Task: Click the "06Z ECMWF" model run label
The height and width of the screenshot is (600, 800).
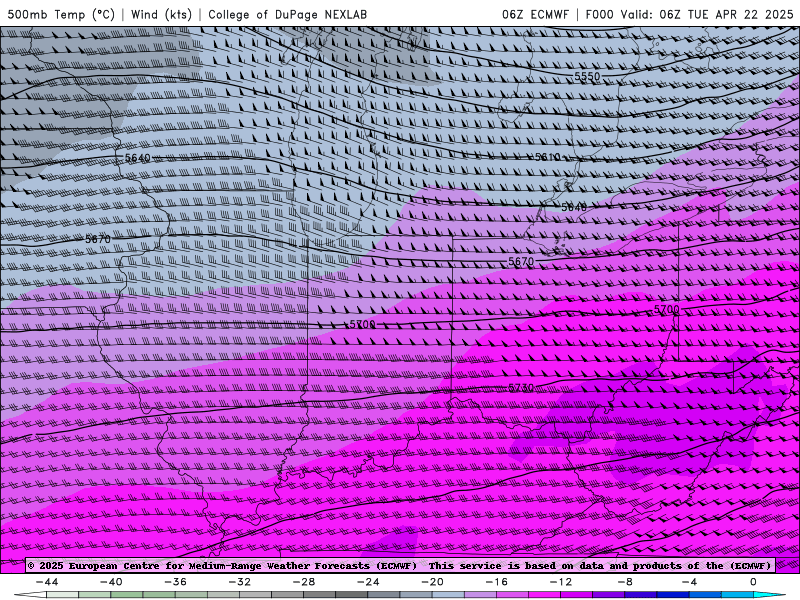Action: point(535,14)
